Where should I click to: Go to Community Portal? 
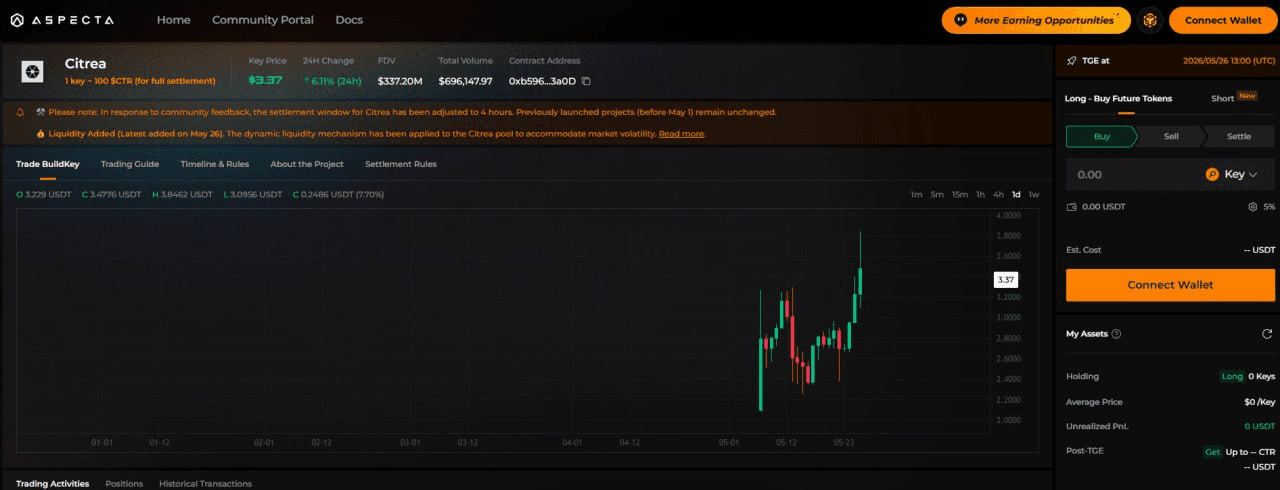click(263, 20)
